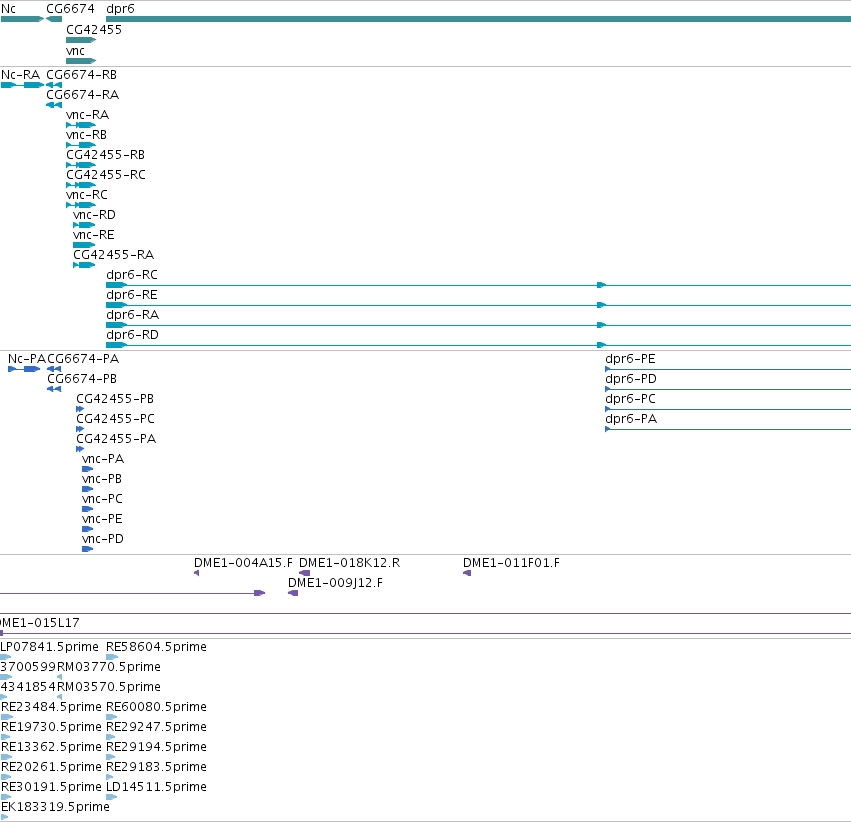Select the CG42455-PB protein
The height and width of the screenshot is (822, 851).
[80, 409]
